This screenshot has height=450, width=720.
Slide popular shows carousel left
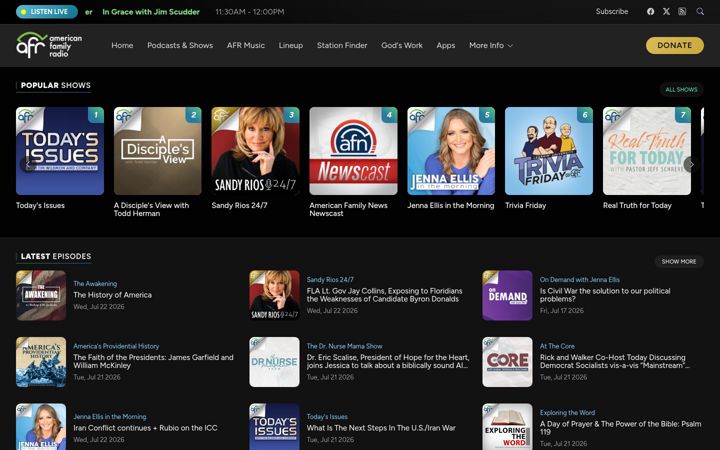coord(28,164)
